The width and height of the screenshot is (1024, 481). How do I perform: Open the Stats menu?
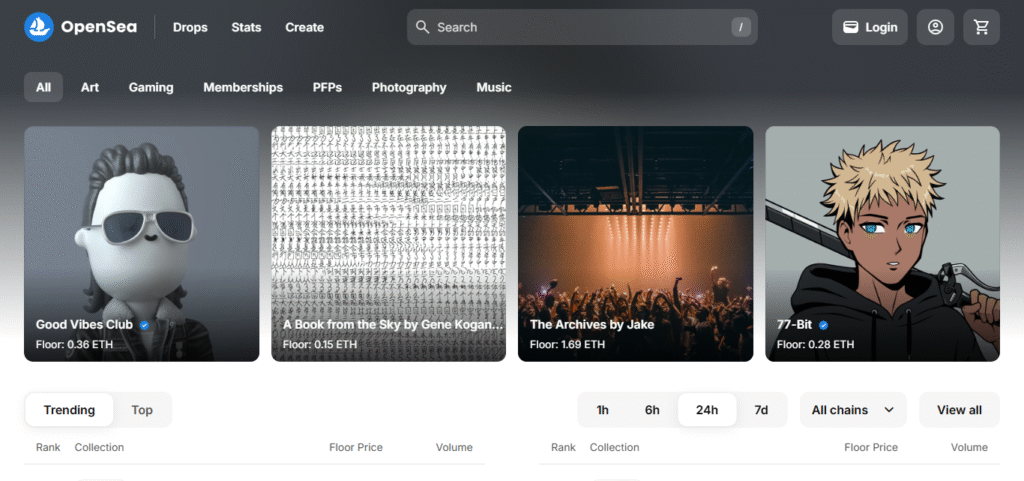click(246, 27)
